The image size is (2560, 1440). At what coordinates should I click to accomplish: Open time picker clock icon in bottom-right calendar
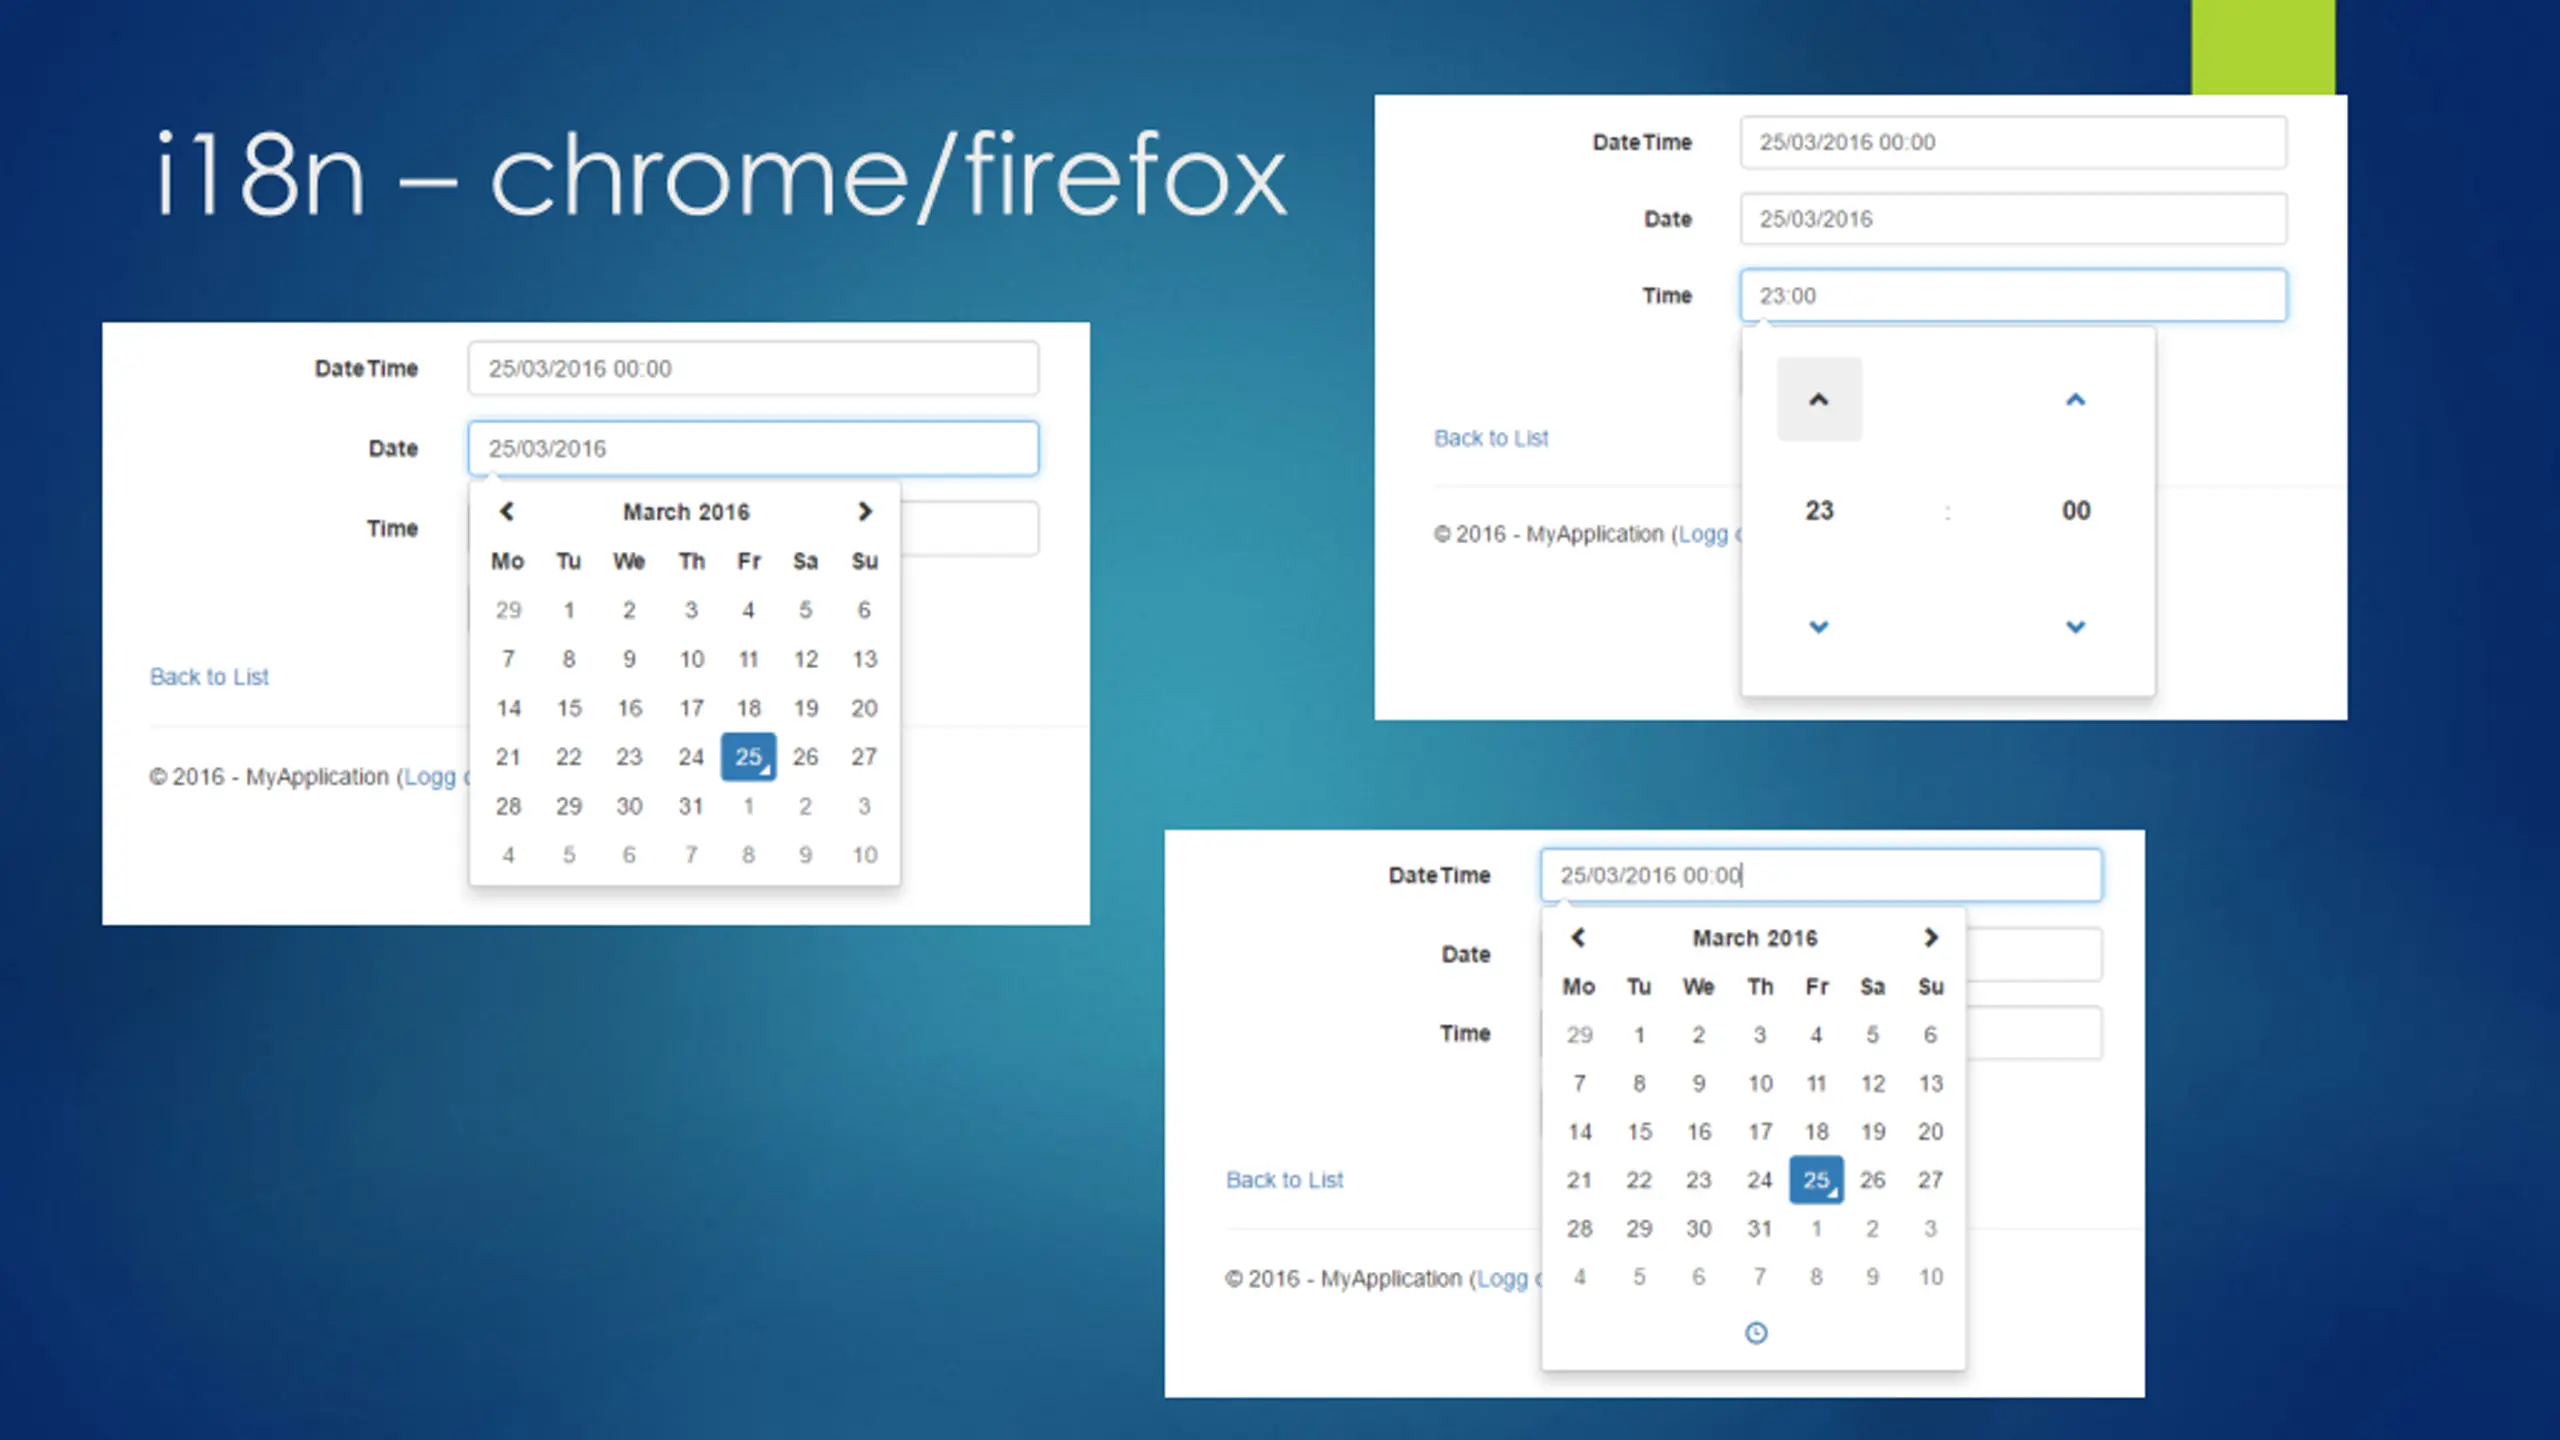(1756, 1332)
